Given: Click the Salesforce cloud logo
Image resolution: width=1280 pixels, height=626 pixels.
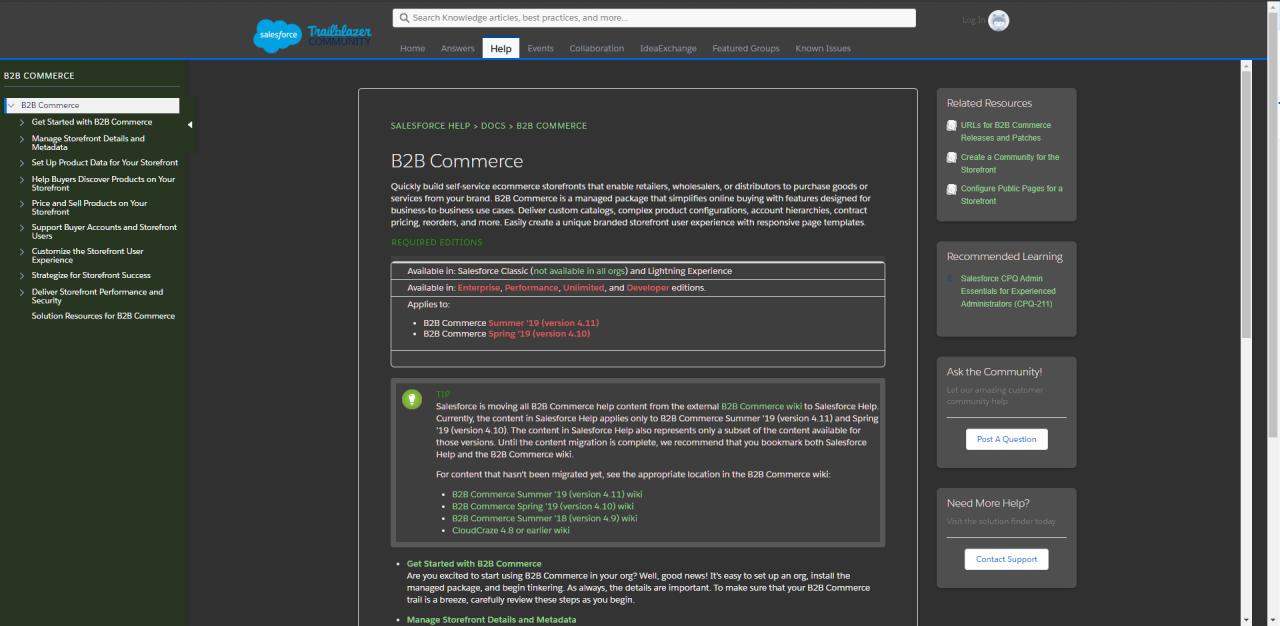Looking at the screenshot, I should pos(277,35).
